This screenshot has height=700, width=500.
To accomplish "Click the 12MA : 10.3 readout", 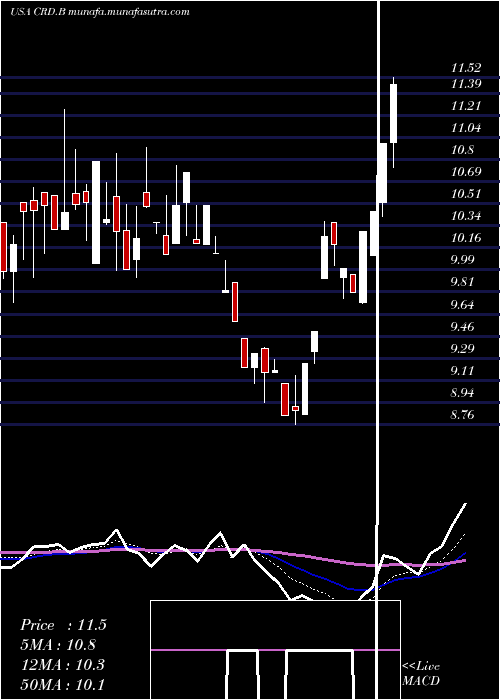I will (62, 665).
